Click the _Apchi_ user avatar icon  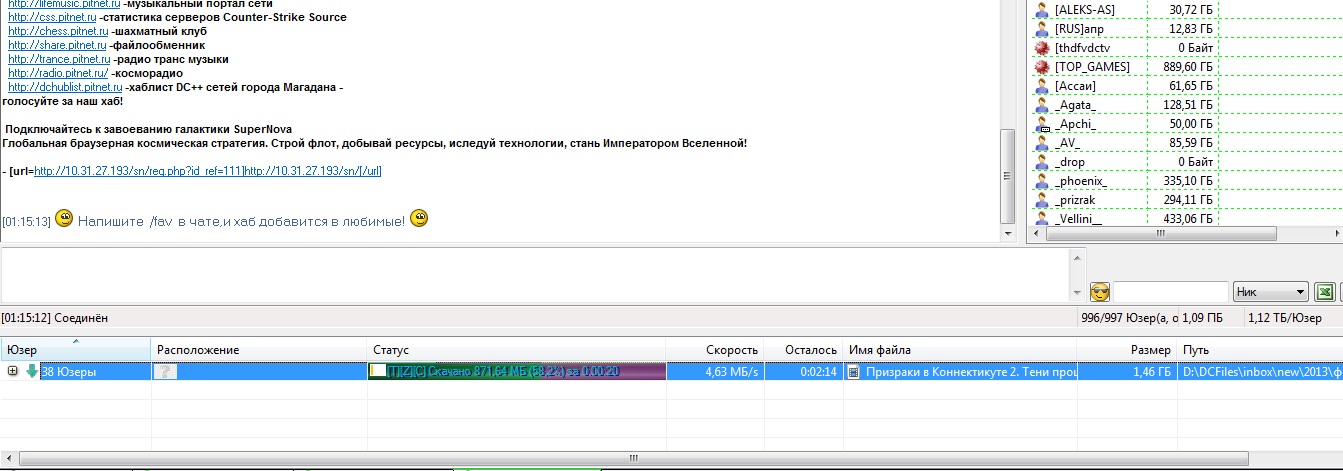tap(1042, 124)
